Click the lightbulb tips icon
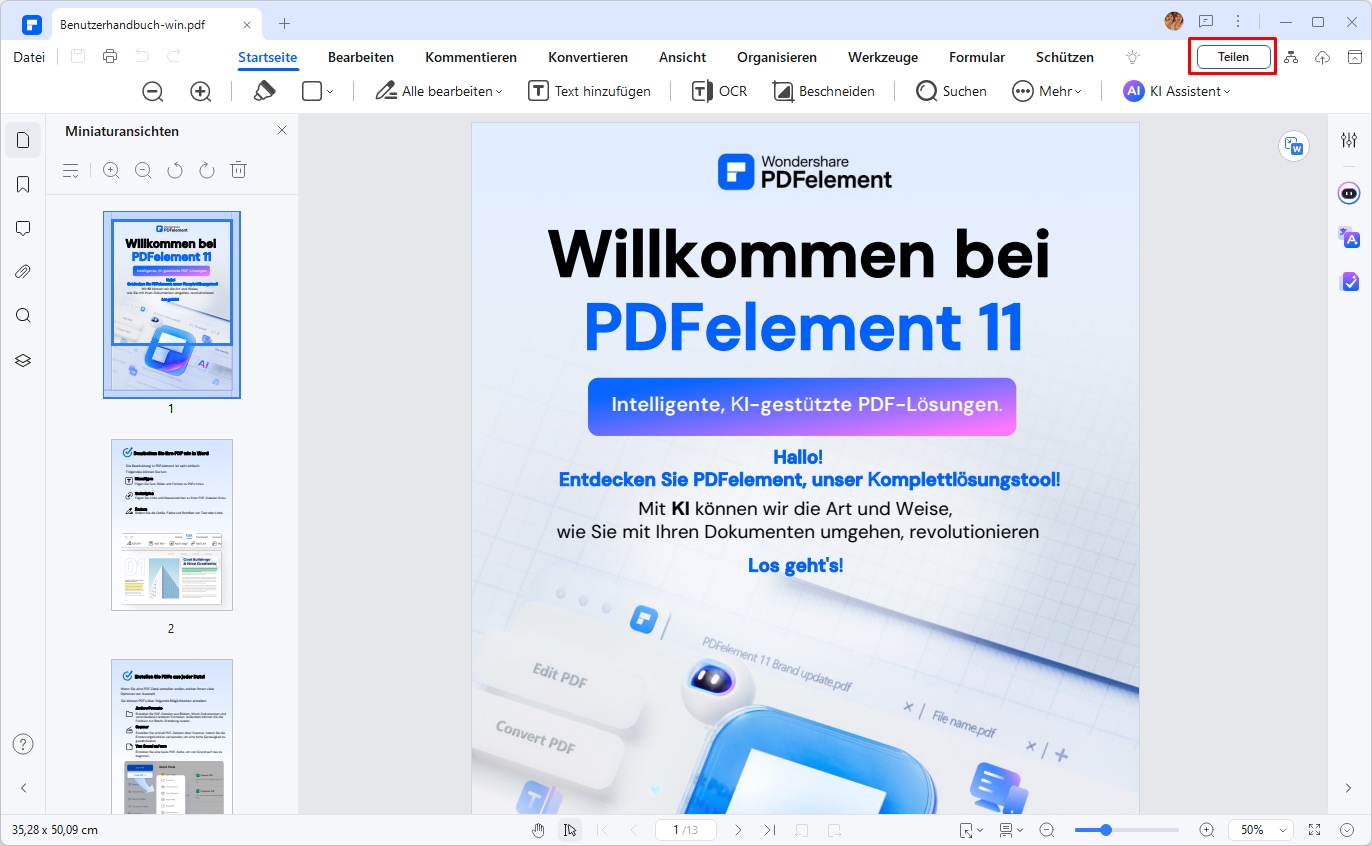The image size is (1372, 846). click(x=1133, y=57)
